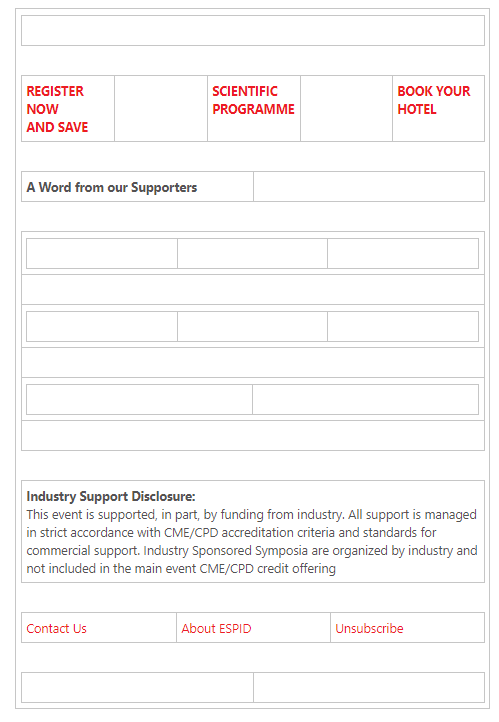Click first empty cell in first three-column supporters row
499x722 pixels.
102,253
